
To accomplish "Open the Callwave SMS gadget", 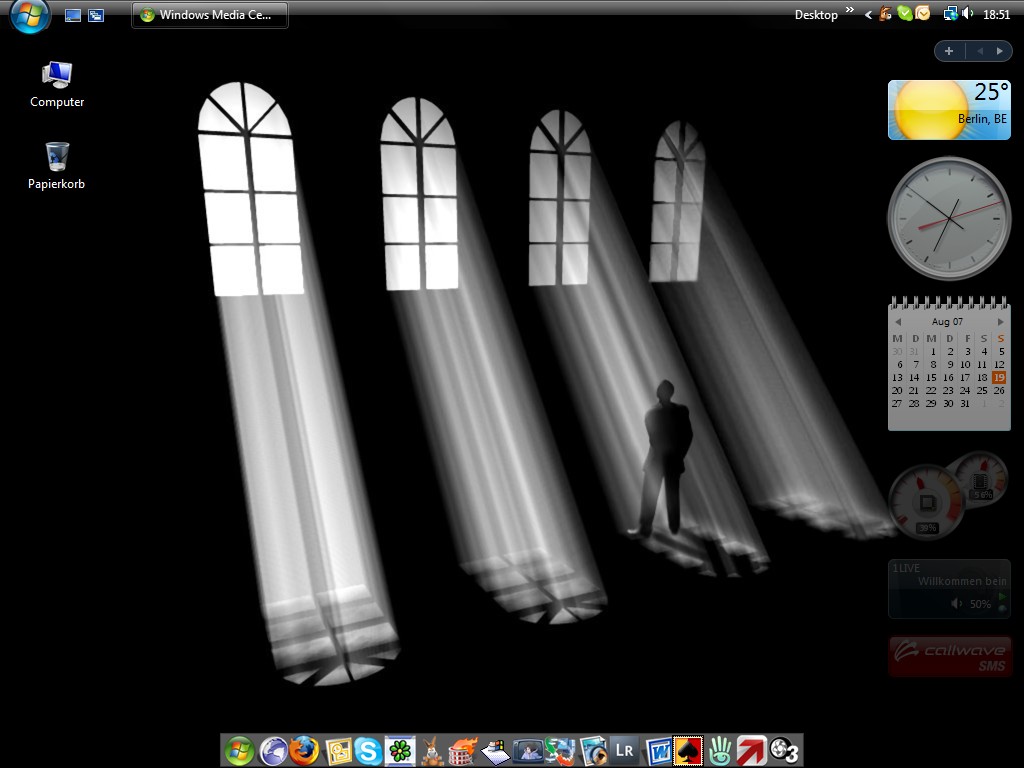I will click(x=950, y=657).
